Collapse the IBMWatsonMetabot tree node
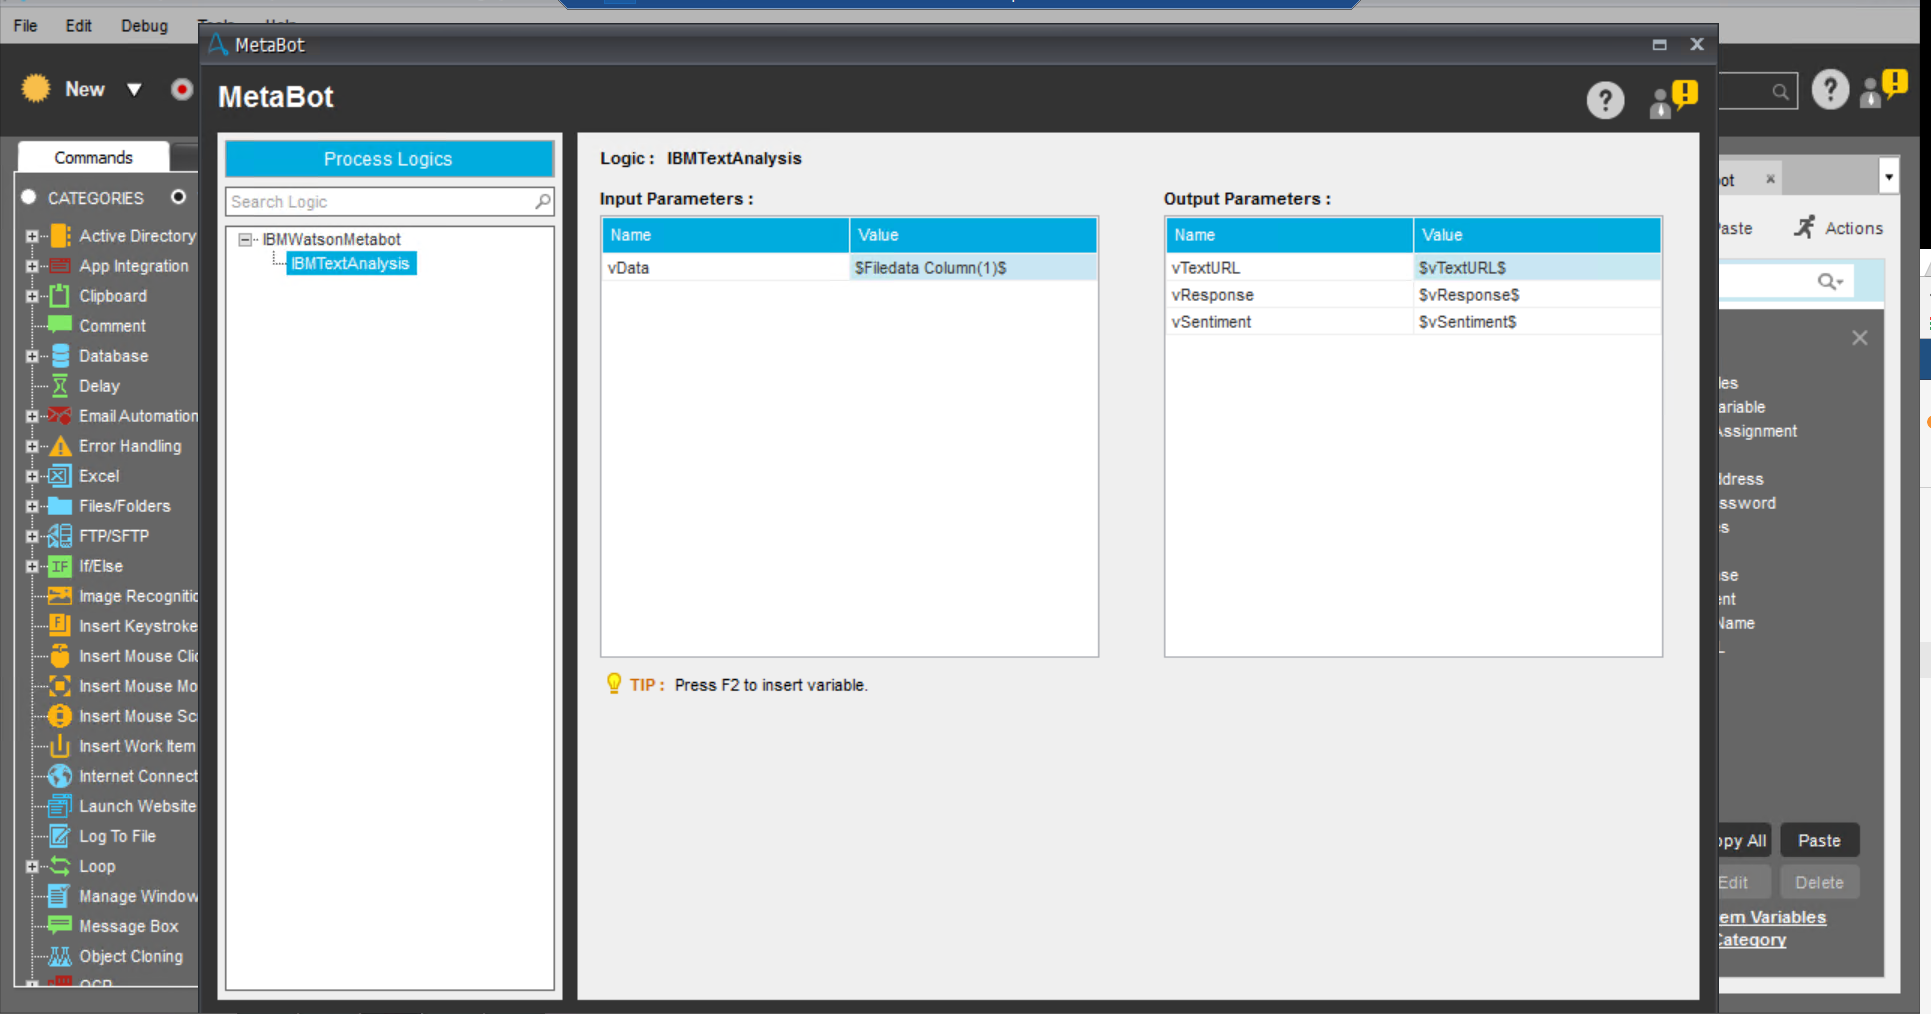 pyautogui.click(x=245, y=240)
